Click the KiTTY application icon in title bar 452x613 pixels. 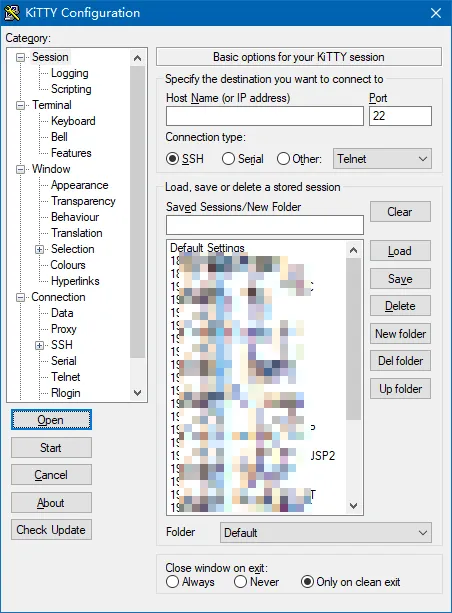coord(12,13)
